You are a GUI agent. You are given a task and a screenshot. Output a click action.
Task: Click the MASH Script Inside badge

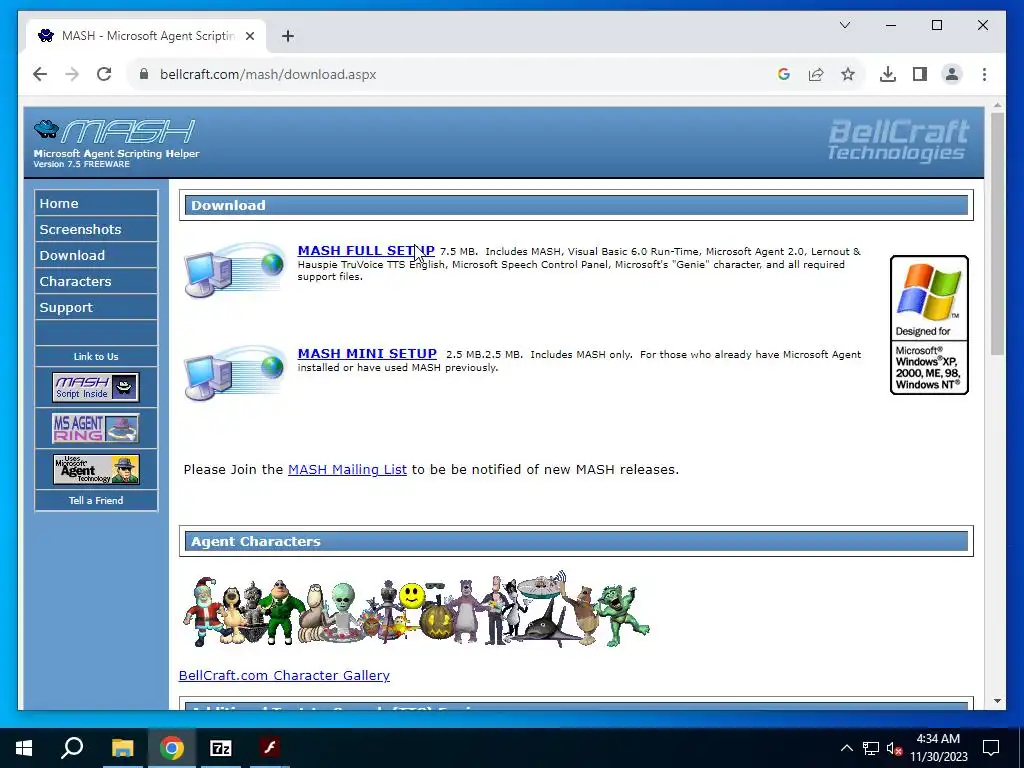coord(96,387)
